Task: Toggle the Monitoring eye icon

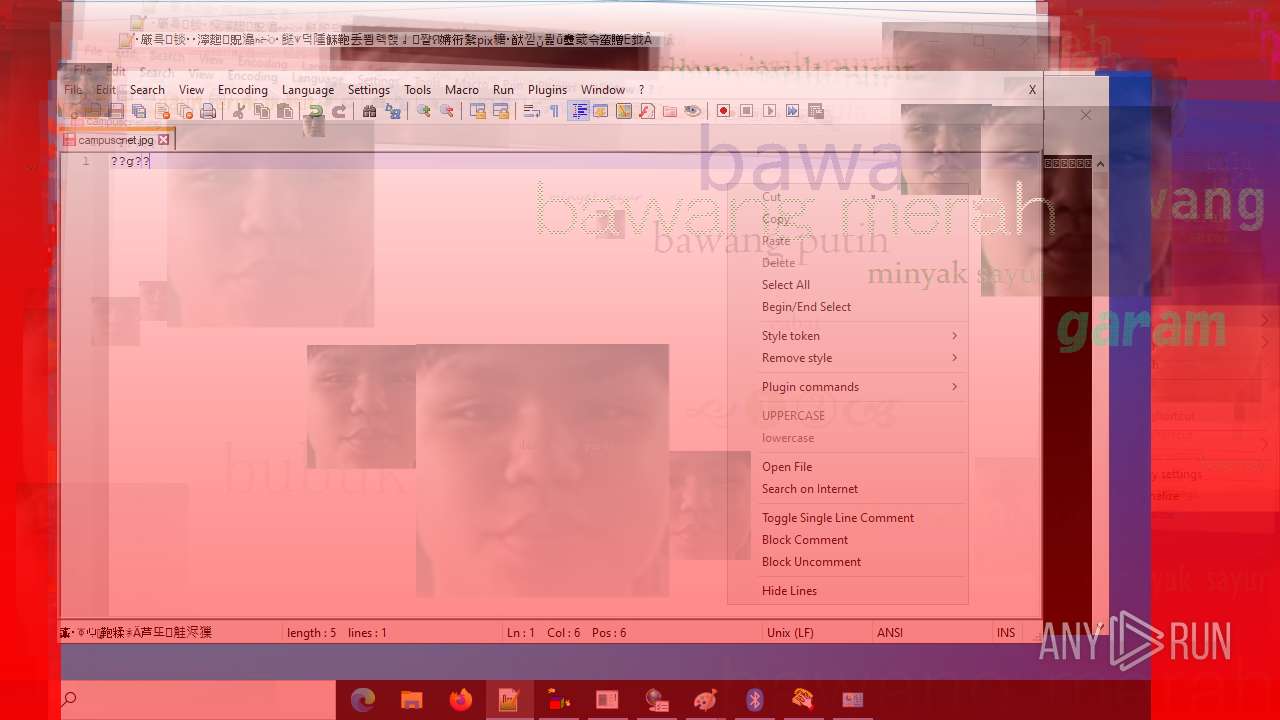Action: point(692,111)
